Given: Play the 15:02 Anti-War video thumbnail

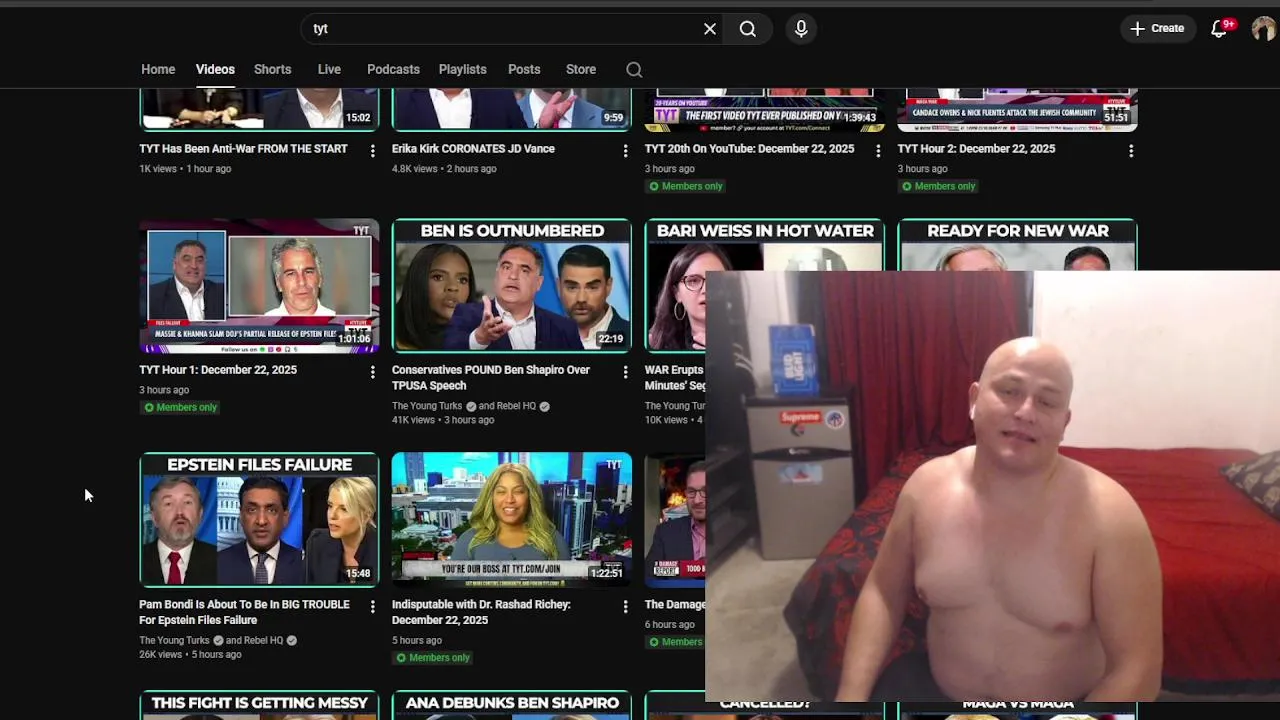Looking at the screenshot, I should (x=259, y=109).
